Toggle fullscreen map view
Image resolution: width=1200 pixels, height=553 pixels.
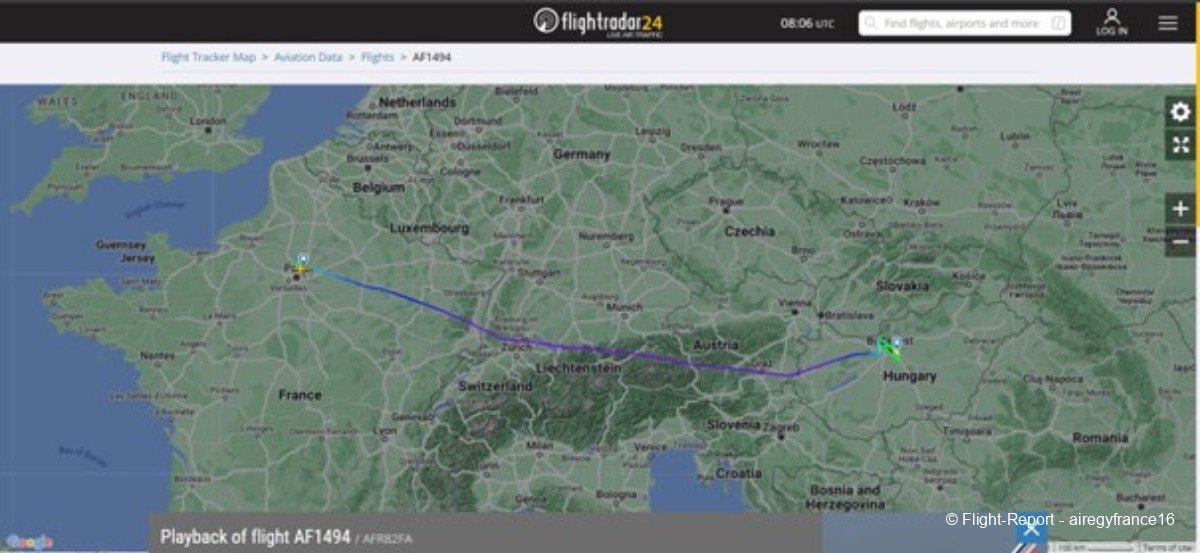[1181, 145]
